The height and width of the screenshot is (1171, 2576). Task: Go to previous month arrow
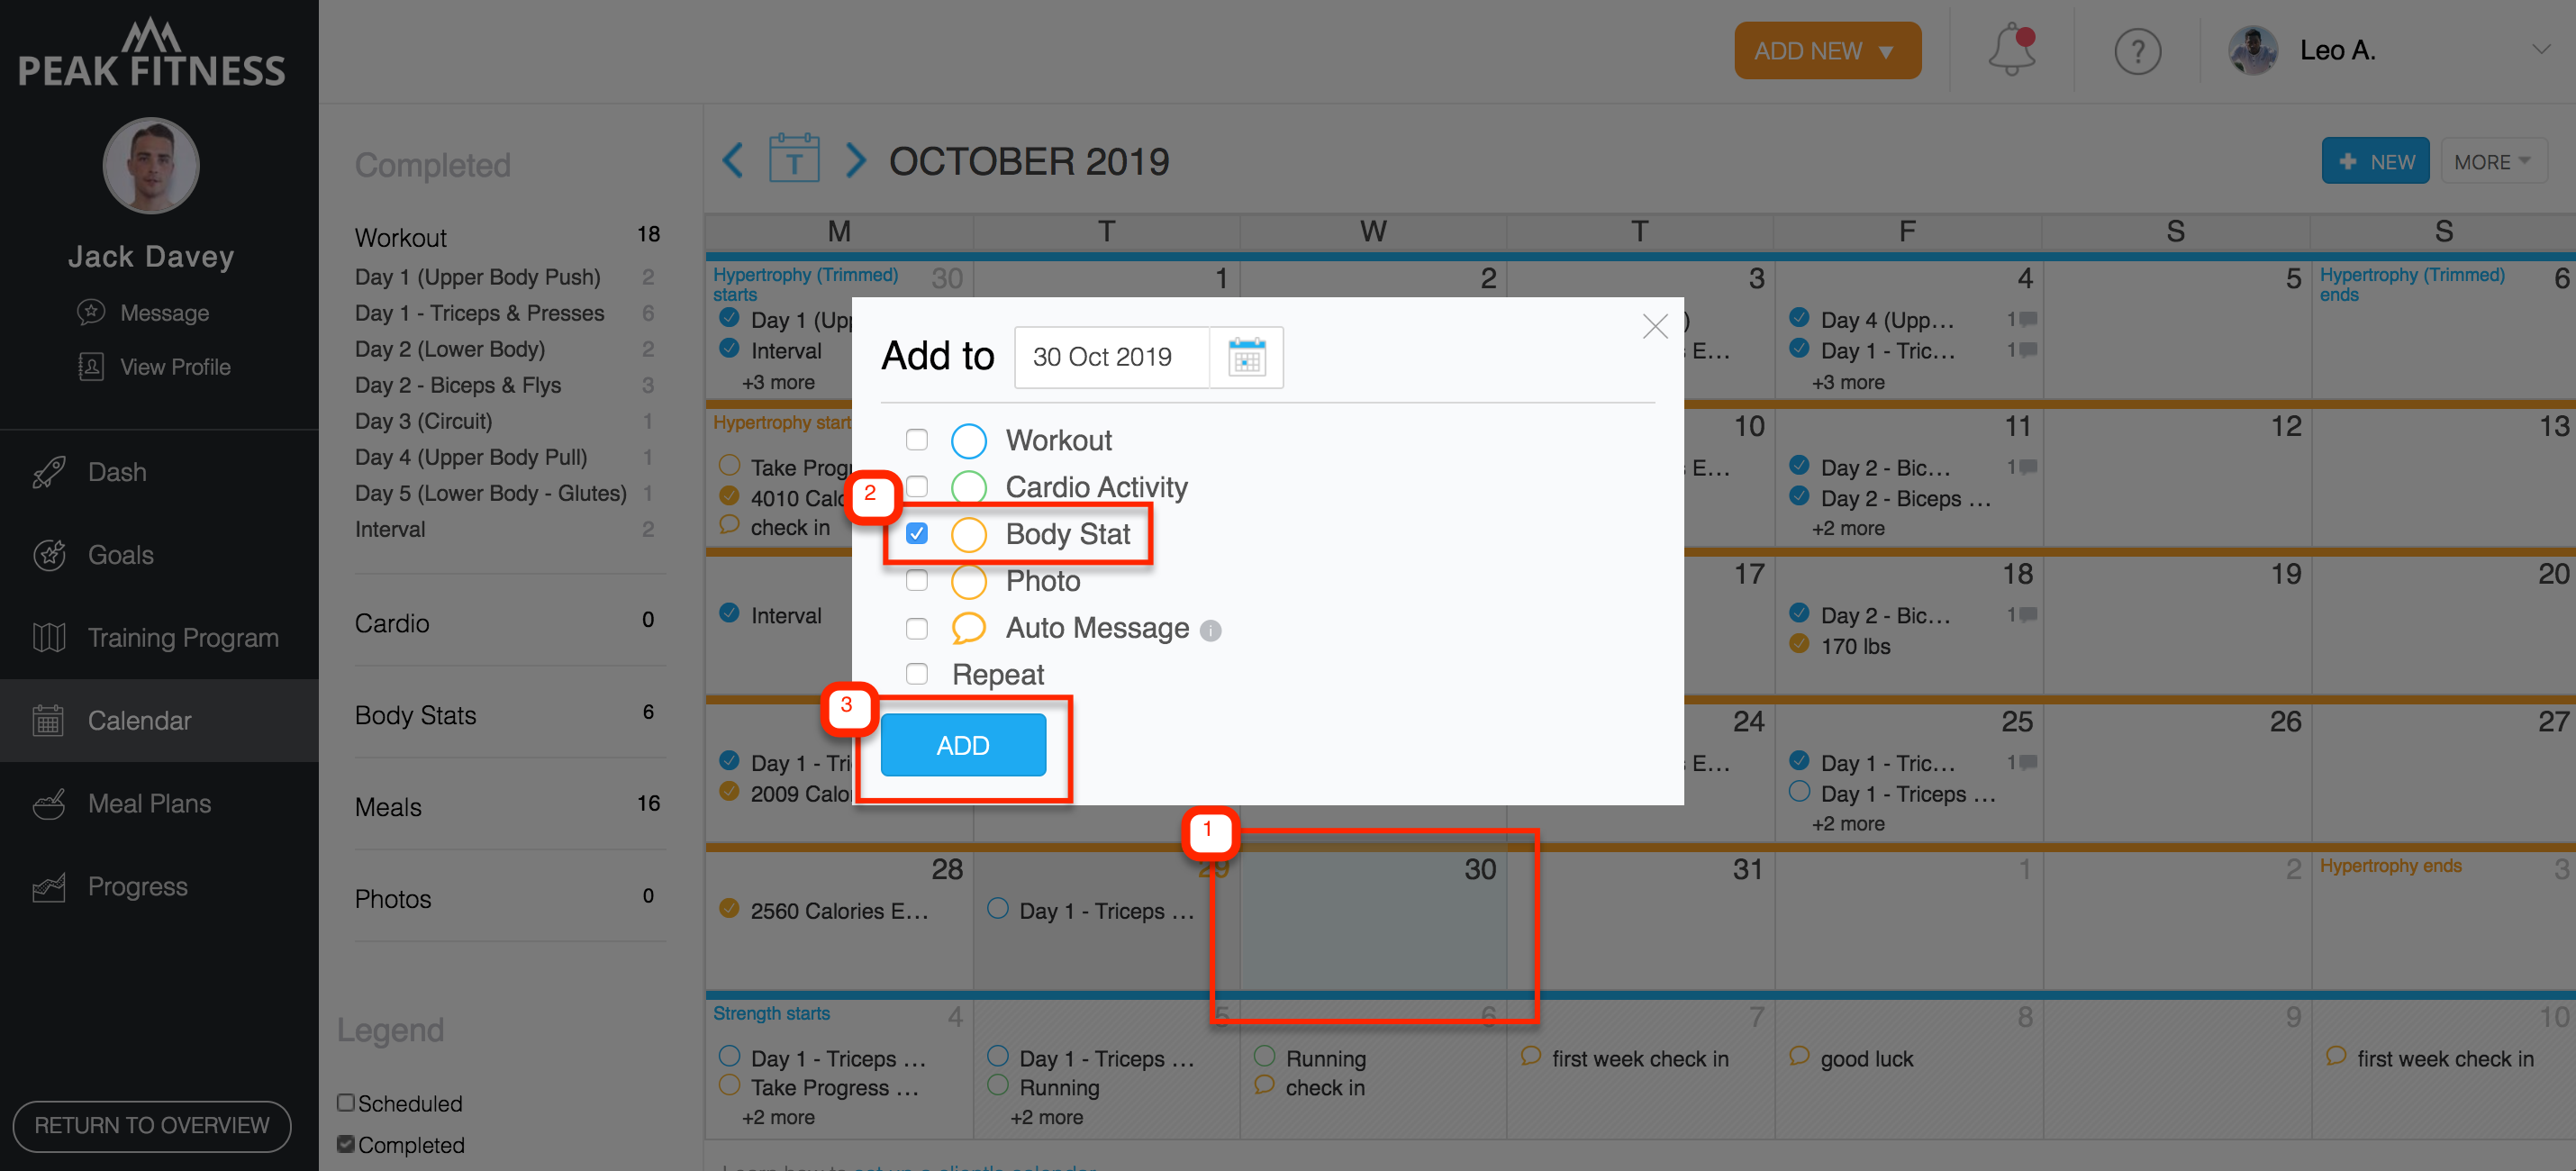click(733, 160)
